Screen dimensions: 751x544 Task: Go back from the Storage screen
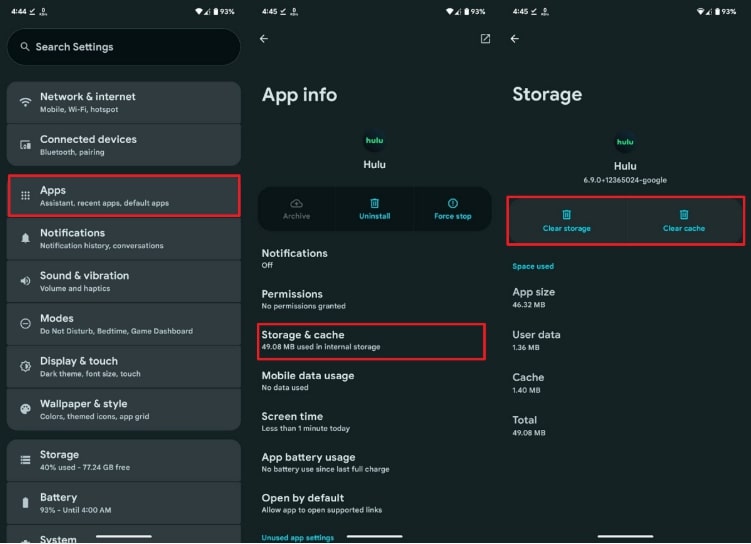click(x=515, y=39)
